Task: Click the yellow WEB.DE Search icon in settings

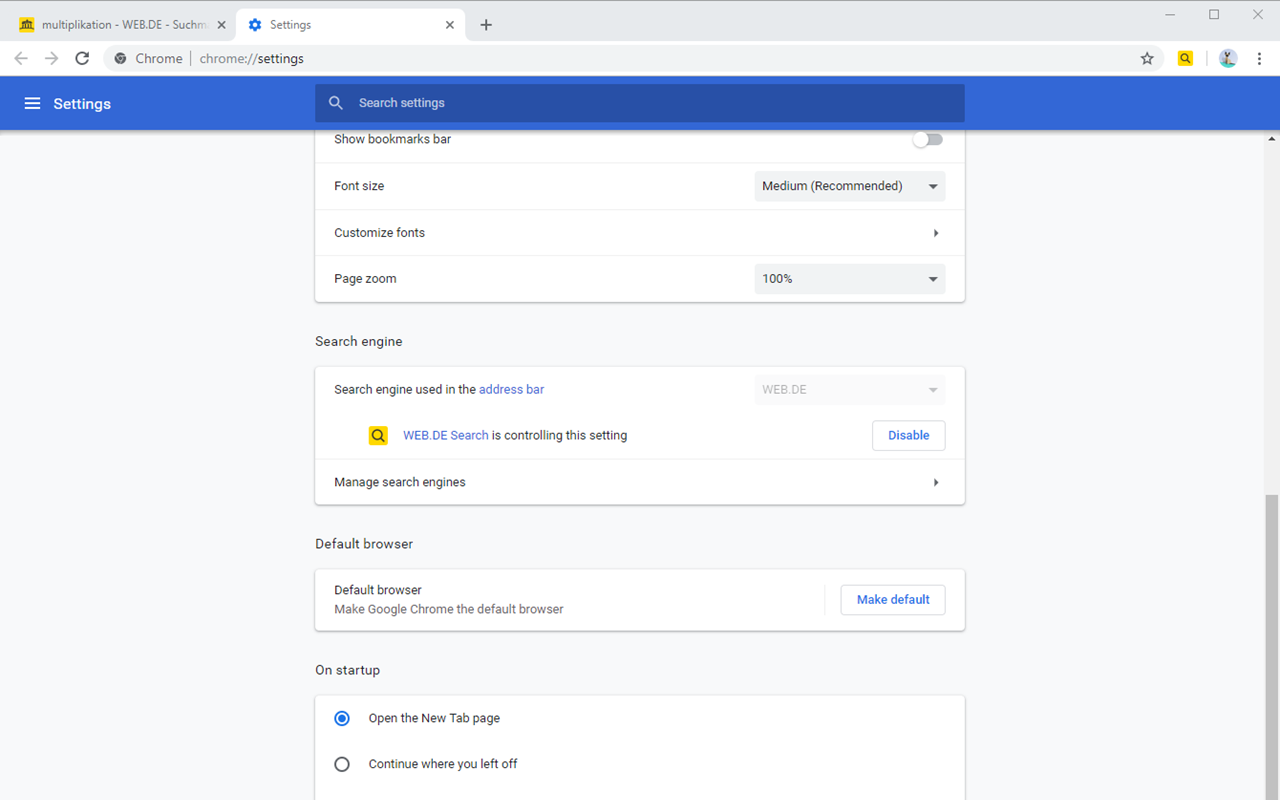Action: (x=378, y=436)
